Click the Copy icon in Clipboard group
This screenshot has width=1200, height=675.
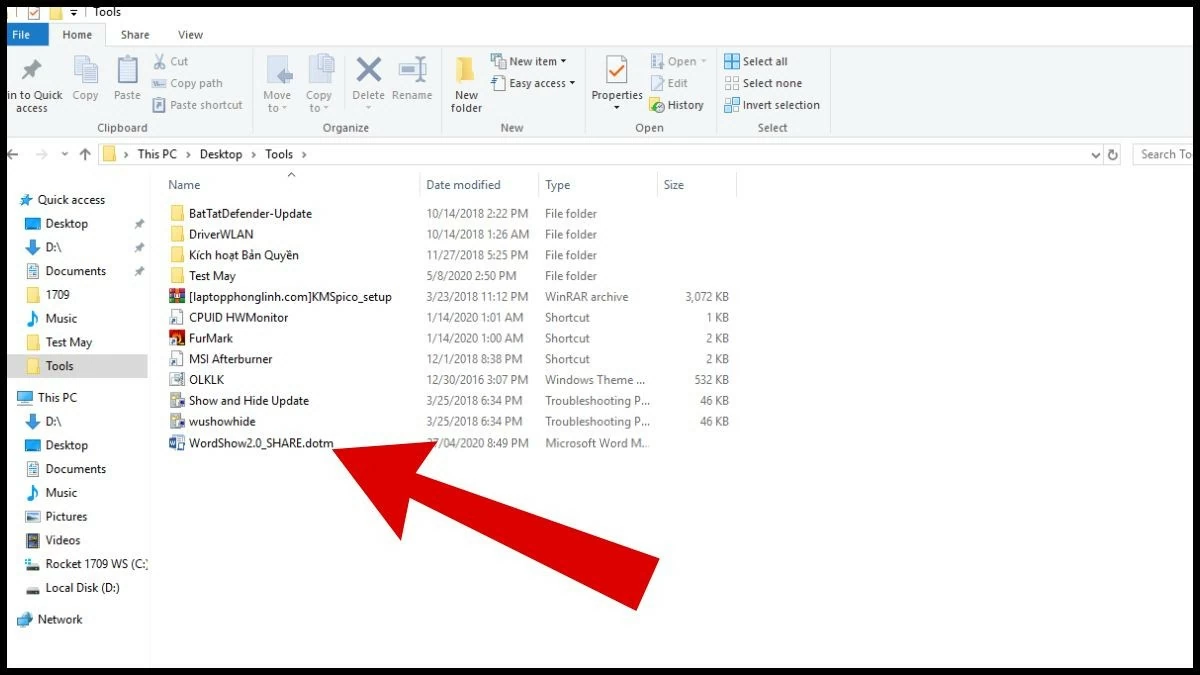pyautogui.click(x=85, y=80)
